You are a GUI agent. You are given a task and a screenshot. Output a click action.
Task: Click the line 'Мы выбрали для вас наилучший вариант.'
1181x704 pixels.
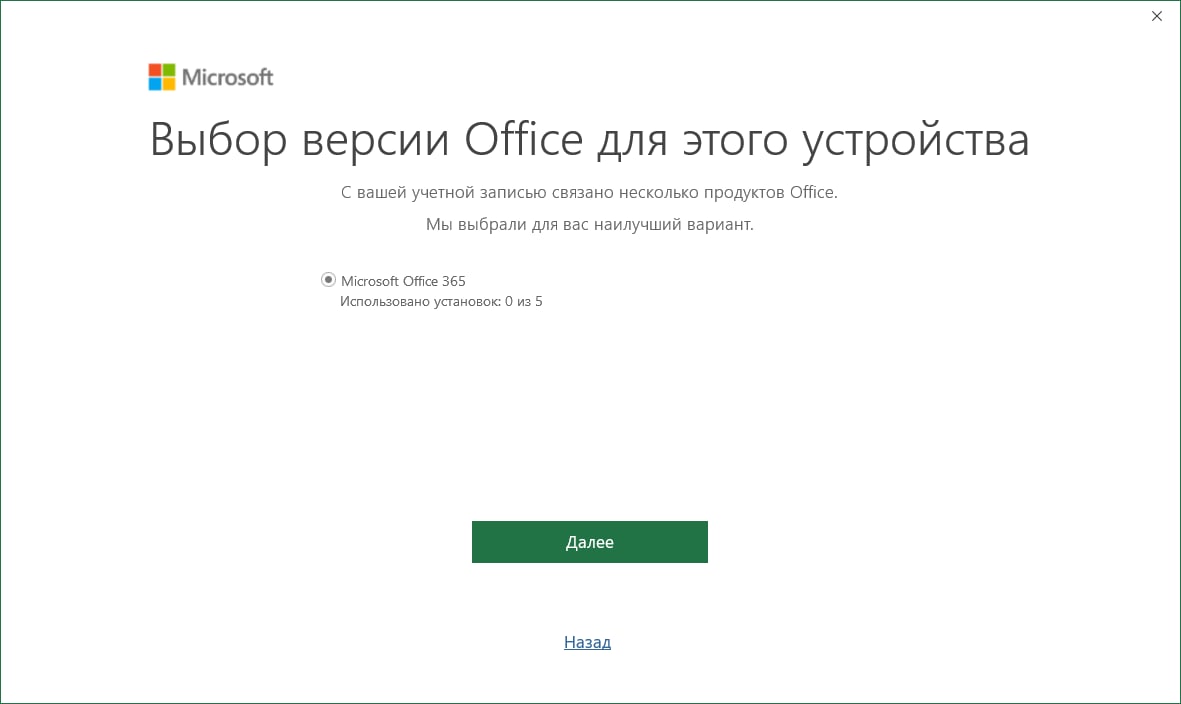point(590,224)
